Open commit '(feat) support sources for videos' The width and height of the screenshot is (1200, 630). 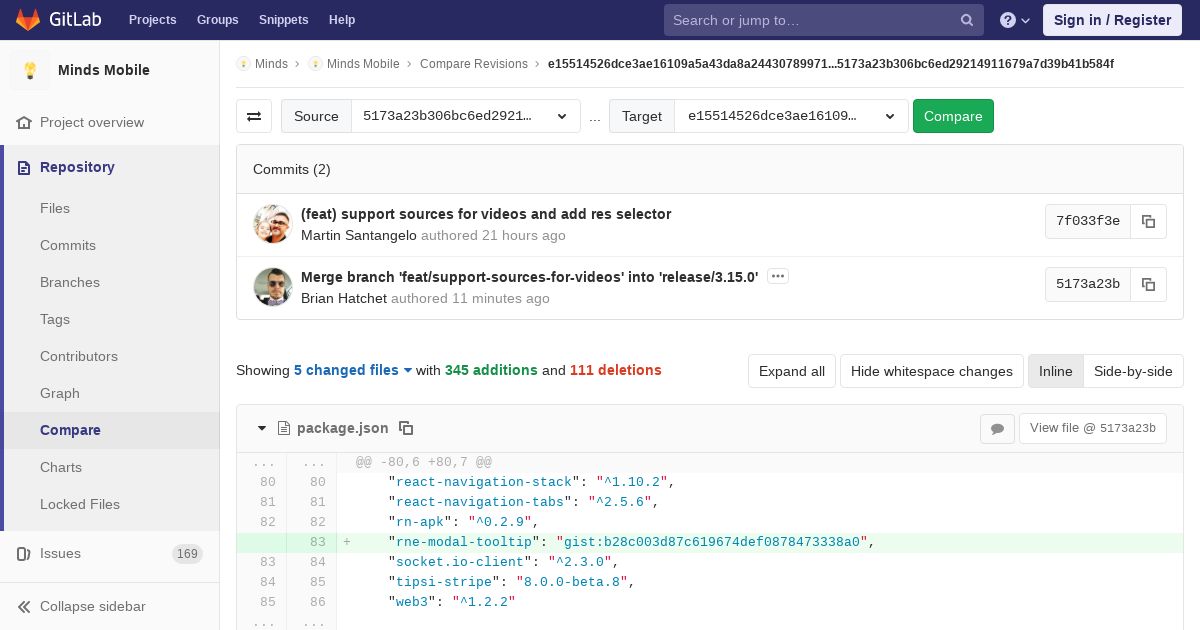coord(486,214)
